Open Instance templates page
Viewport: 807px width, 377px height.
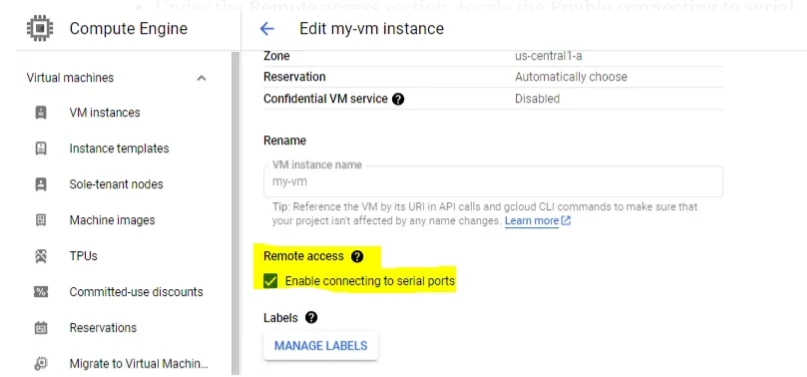click(x=119, y=149)
